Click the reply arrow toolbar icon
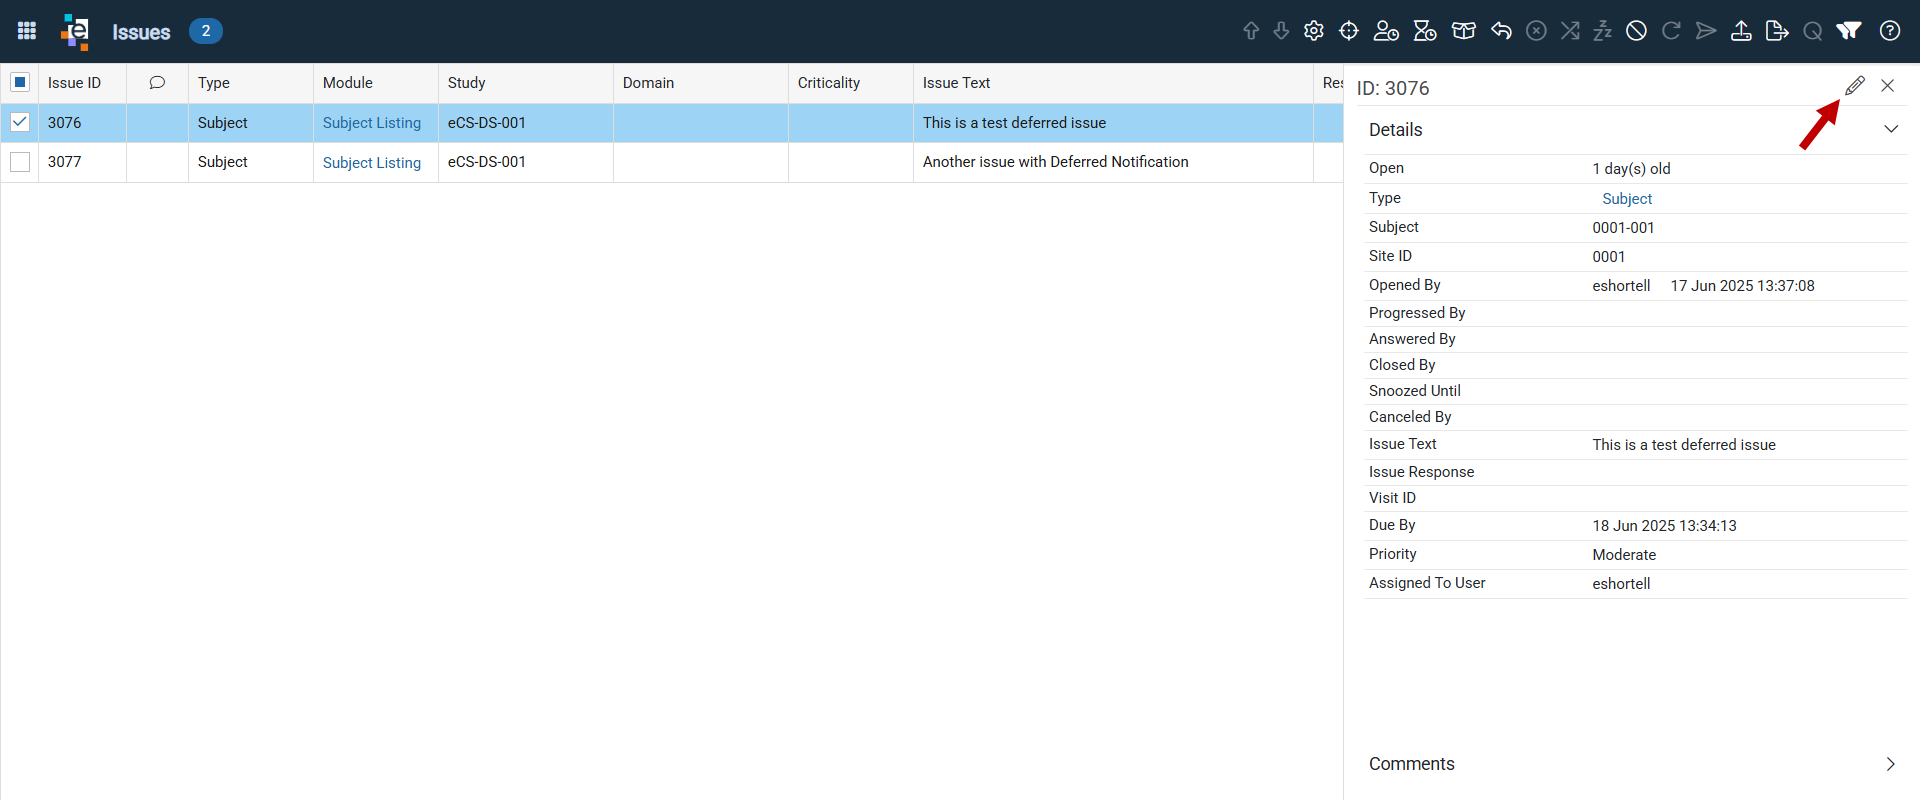The height and width of the screenshot is (800, 1920). 1501,31
